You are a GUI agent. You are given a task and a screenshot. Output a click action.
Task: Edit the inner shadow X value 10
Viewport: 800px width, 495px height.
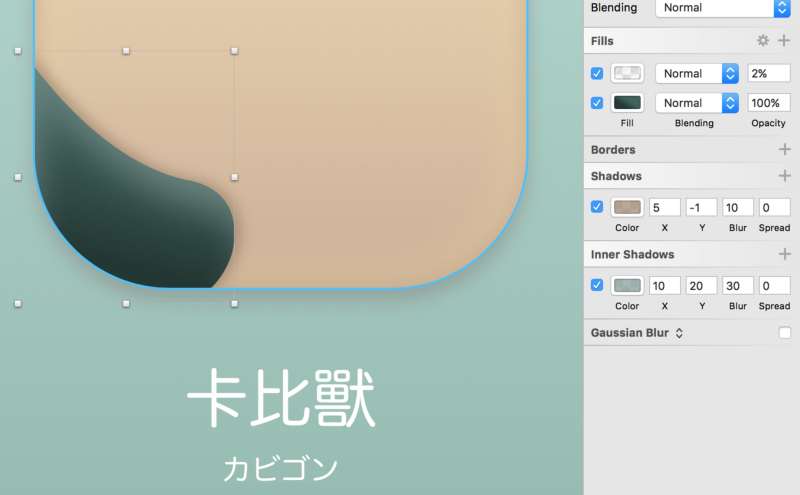(x=665, y=285)
